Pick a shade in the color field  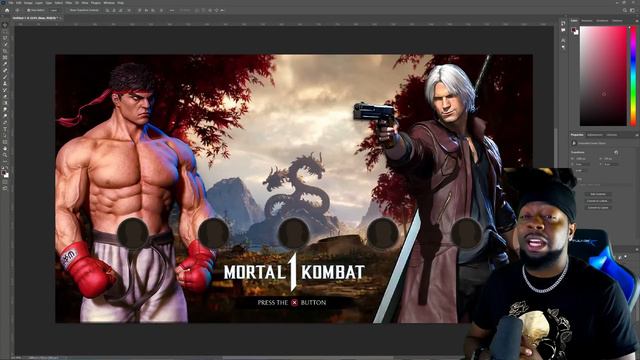603,76
